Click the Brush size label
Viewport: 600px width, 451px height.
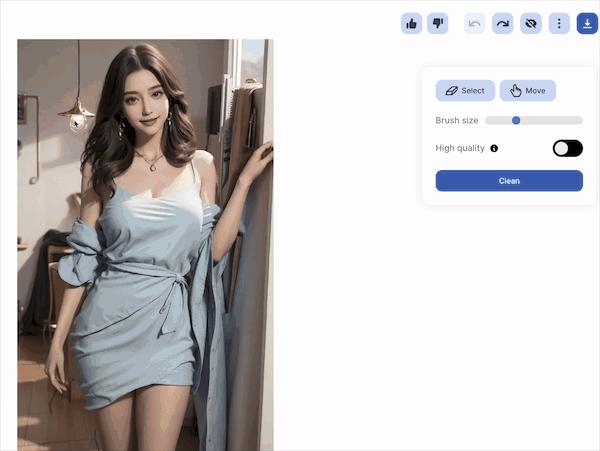(457, 120)
